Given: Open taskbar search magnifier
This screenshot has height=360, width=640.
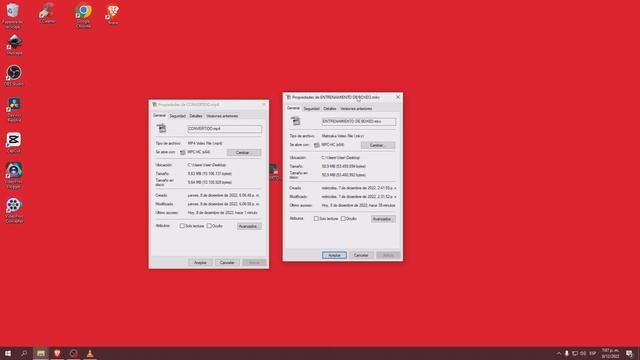Looking at the screenshot, I should [x=24, y=353].
